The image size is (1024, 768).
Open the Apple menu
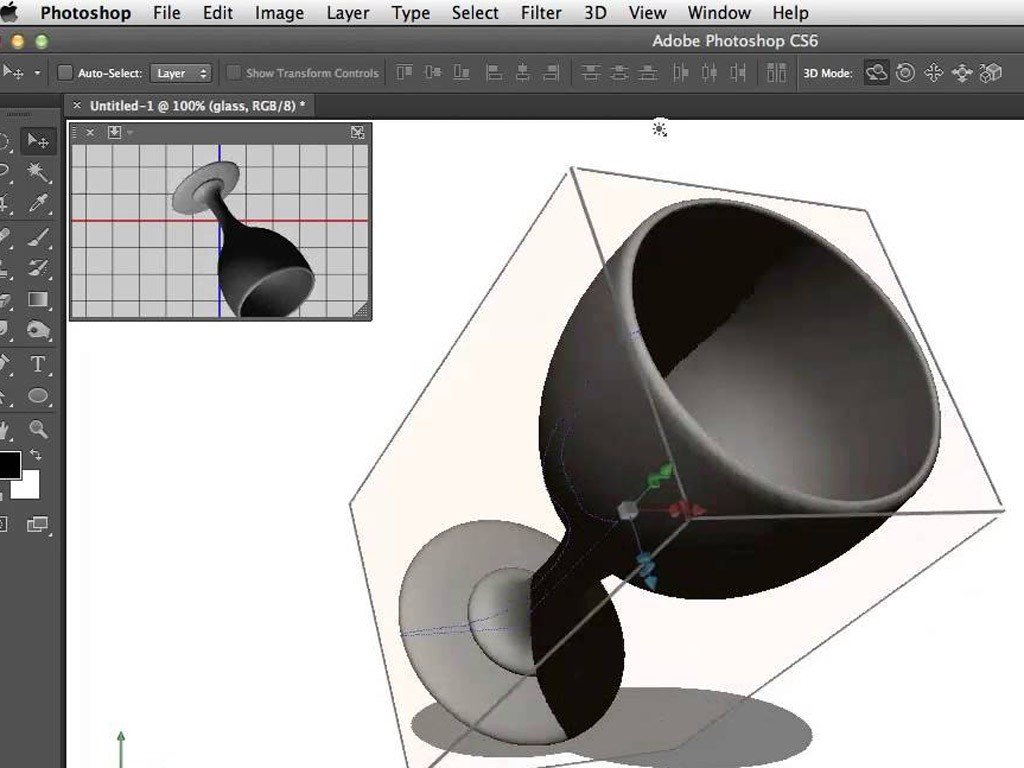point(10,12)
